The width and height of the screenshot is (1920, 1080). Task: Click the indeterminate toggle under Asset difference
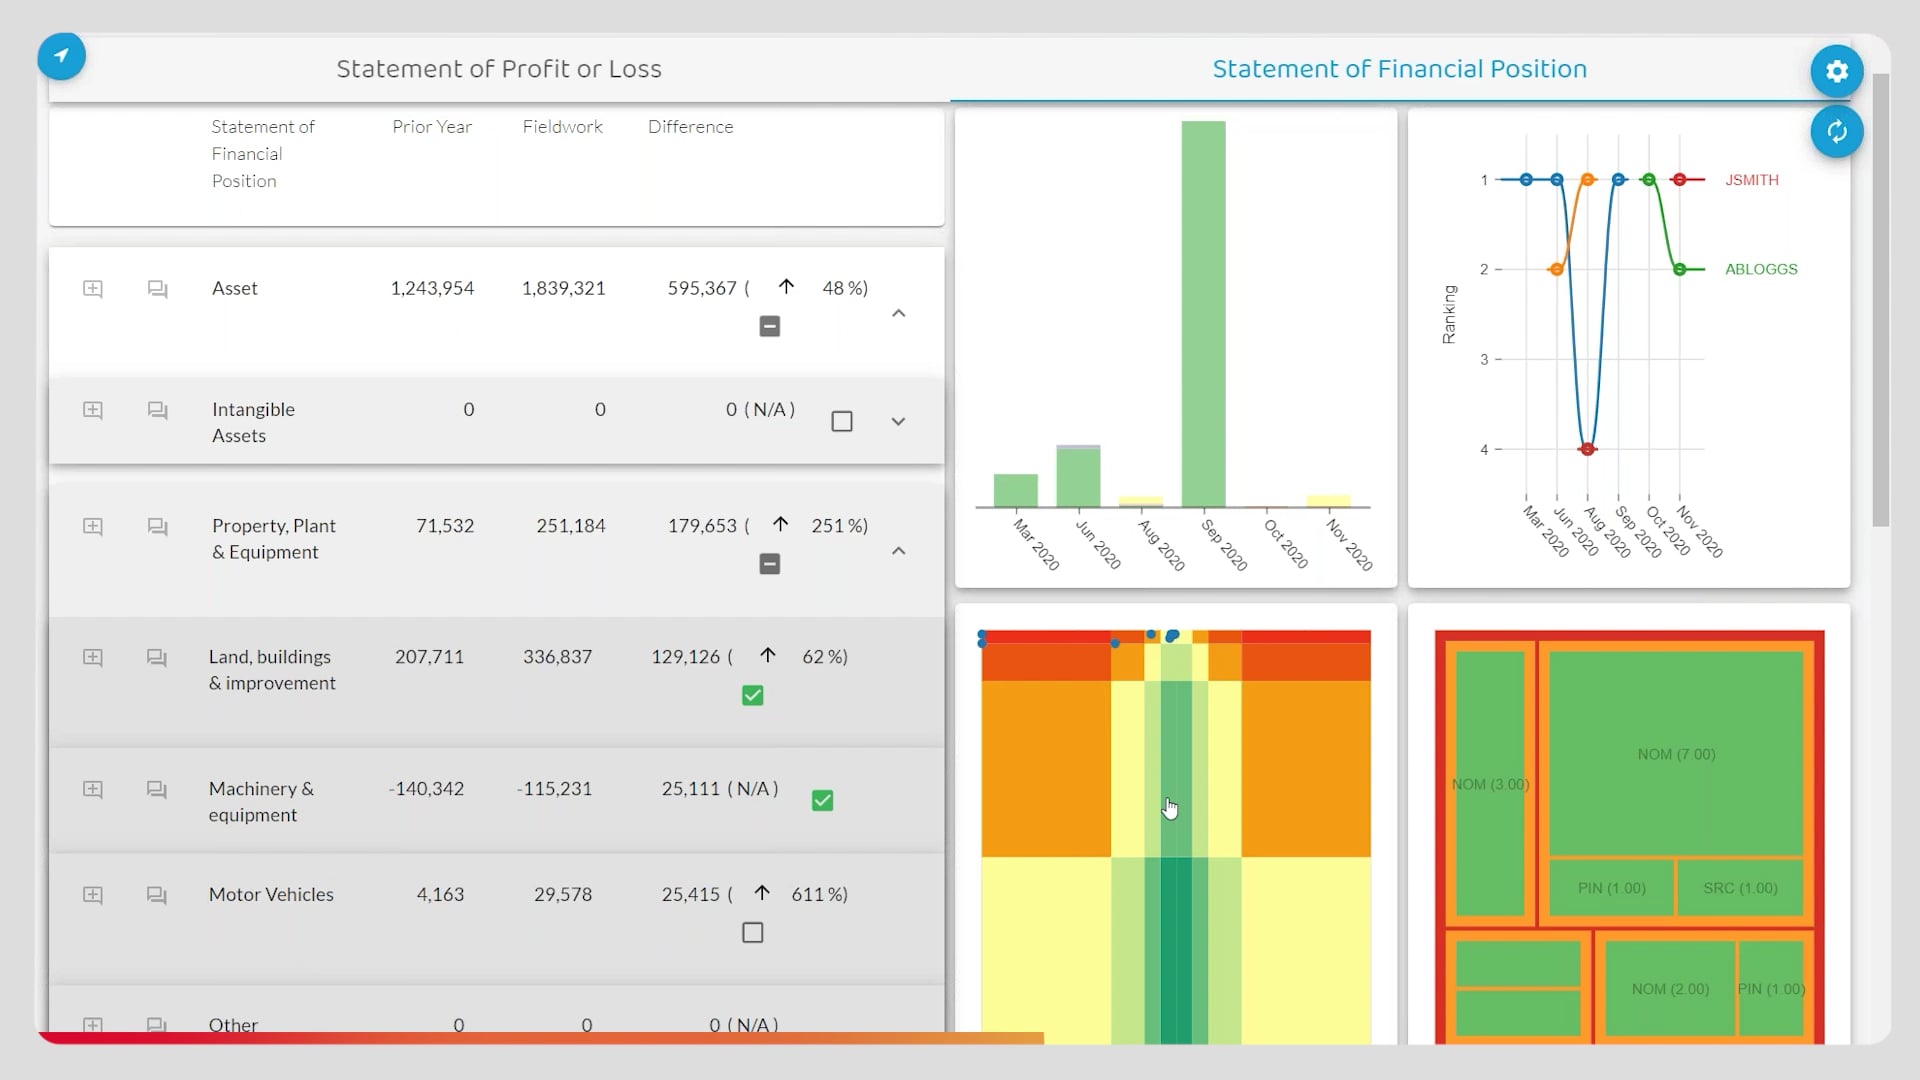[x=769, y=326]
